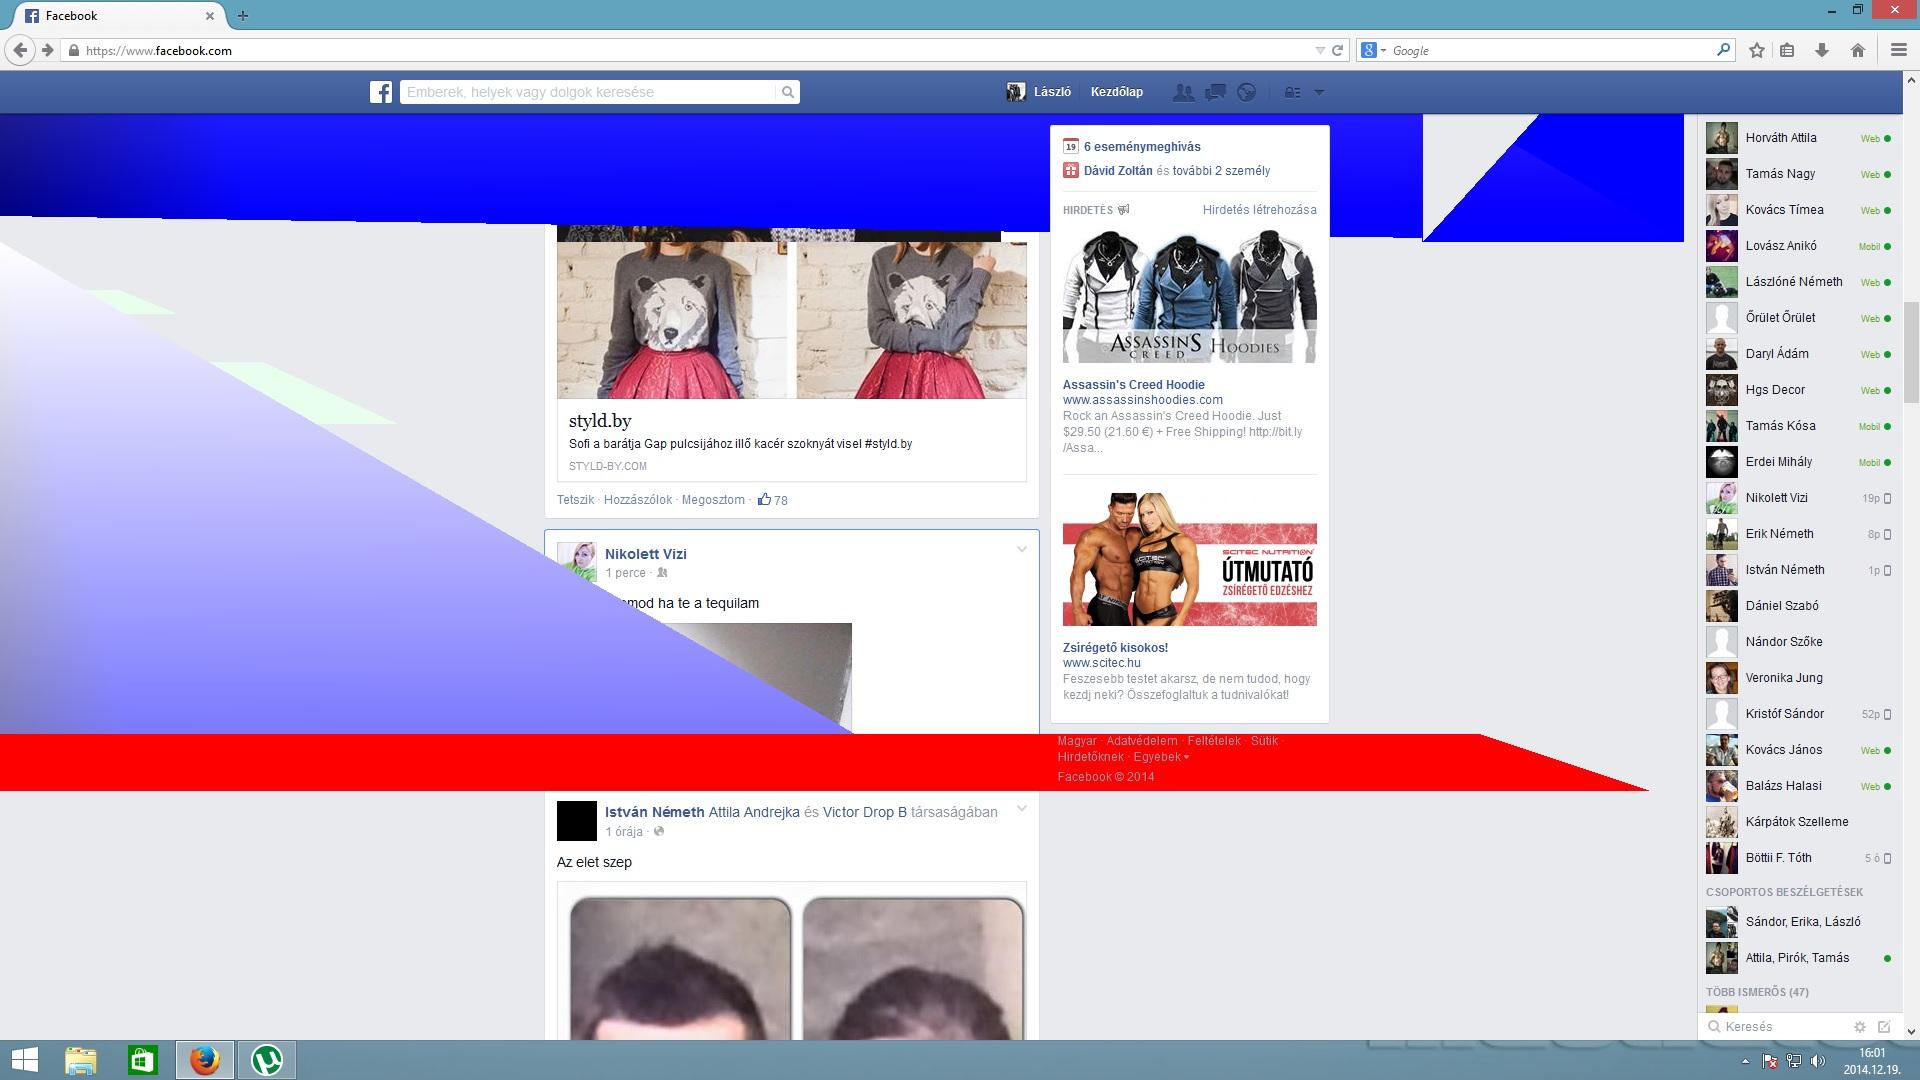Open Assassin's Creed Hoodies ad image
The height and width of the screenshot is (1080, 1920).
point(1189,296)
